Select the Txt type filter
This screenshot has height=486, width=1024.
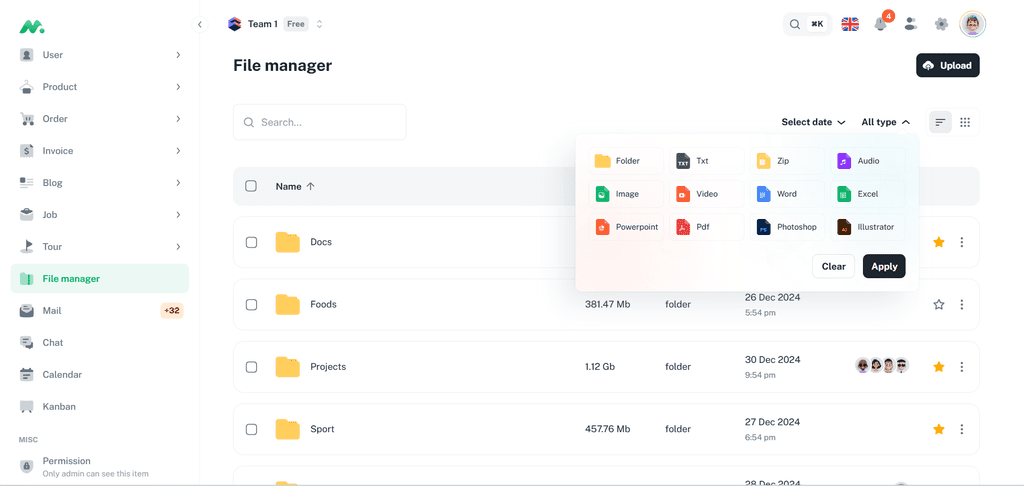(707, 161)
